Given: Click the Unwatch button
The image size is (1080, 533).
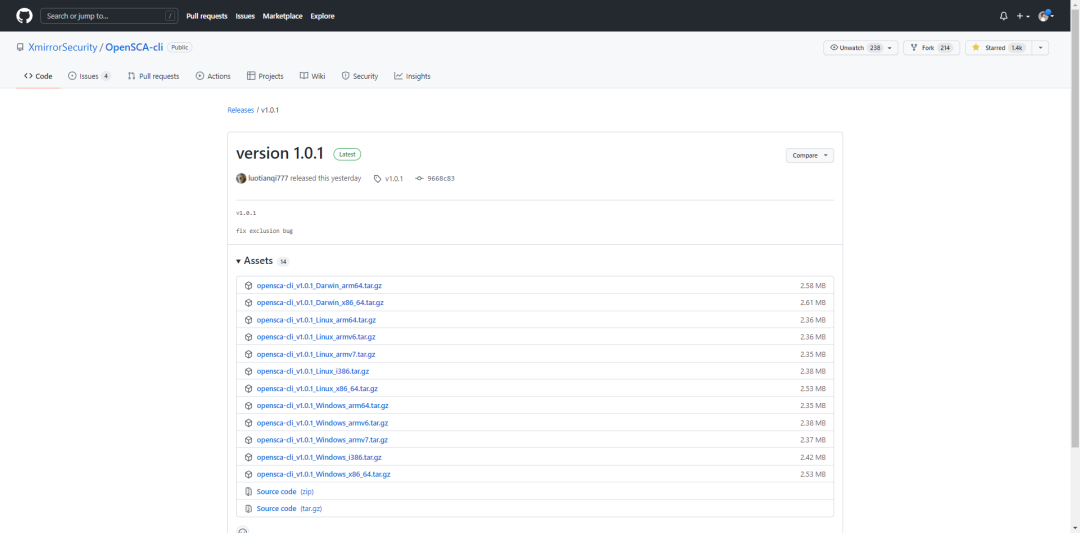Looking at the screenshot, I should pos(854,48).
